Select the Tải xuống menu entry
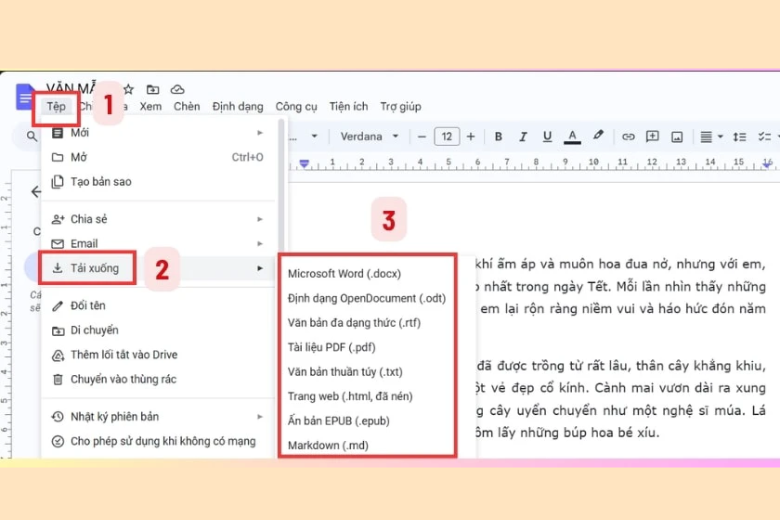The image size is (780, 520). (158, 268)
